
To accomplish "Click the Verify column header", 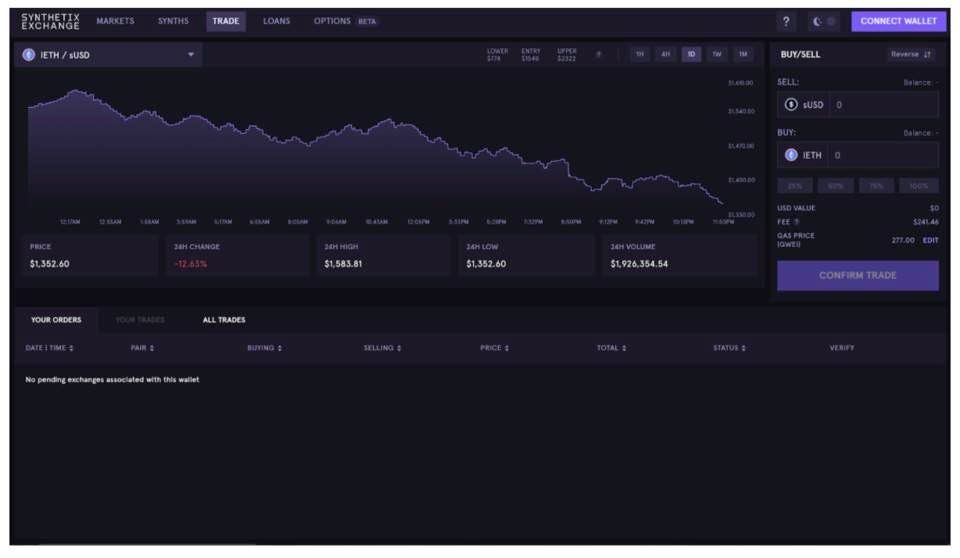I will [x=842, y=348].
